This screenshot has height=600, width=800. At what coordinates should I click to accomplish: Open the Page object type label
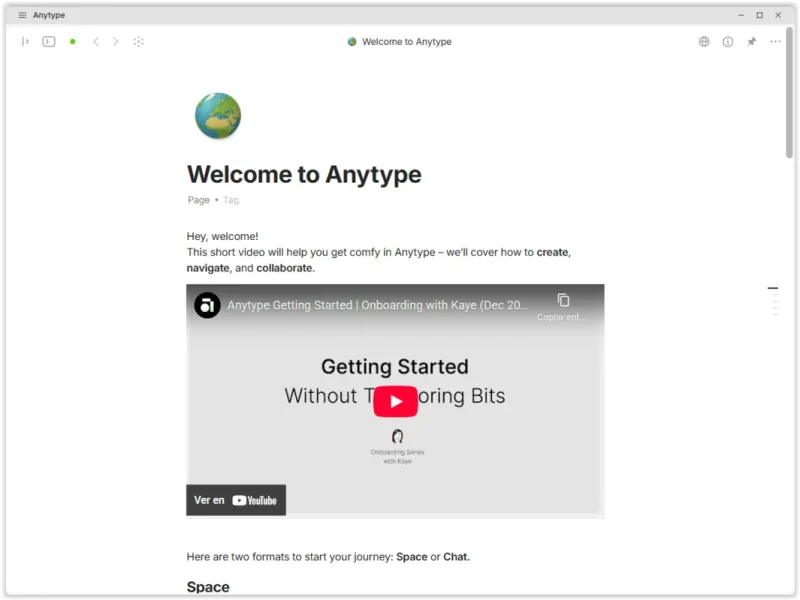coord(198,200)
